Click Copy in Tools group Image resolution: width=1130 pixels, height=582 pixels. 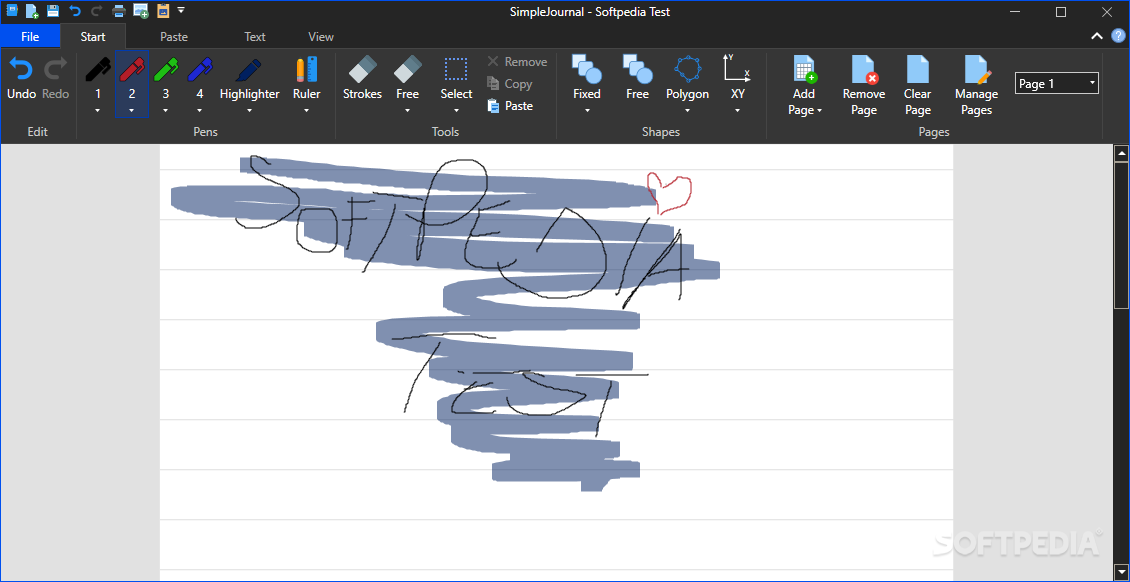pos(510,84)
